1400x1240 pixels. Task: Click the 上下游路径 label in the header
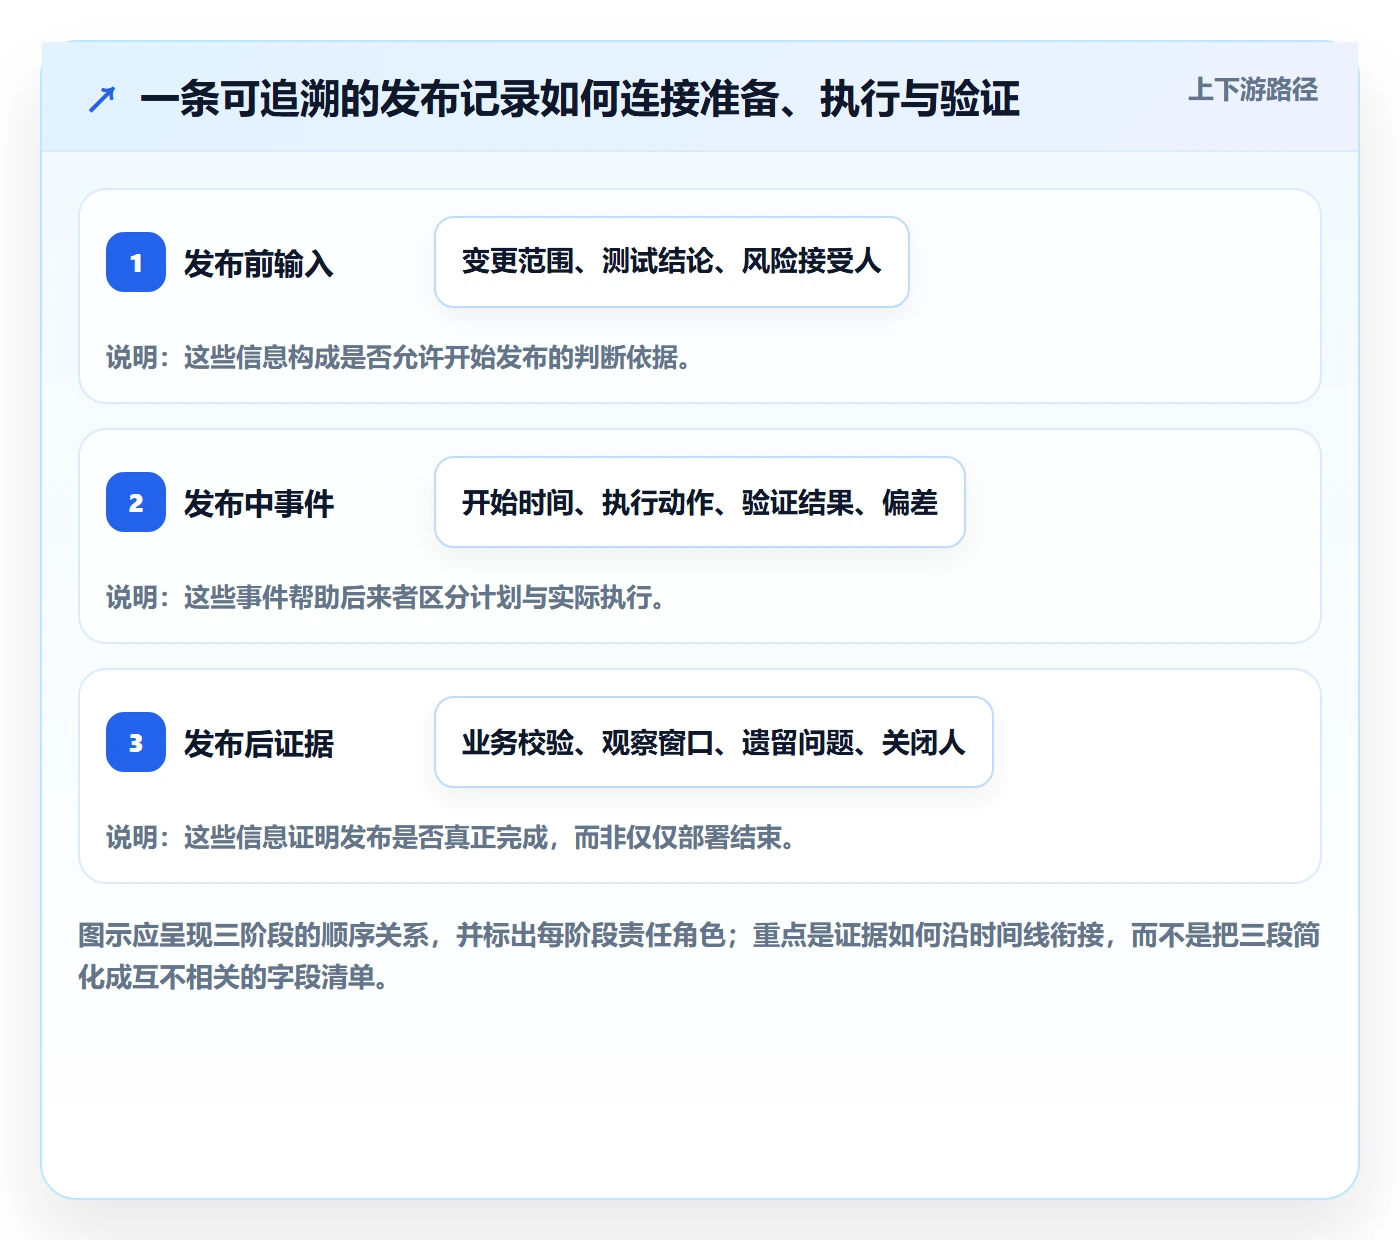pos(1253,90)
